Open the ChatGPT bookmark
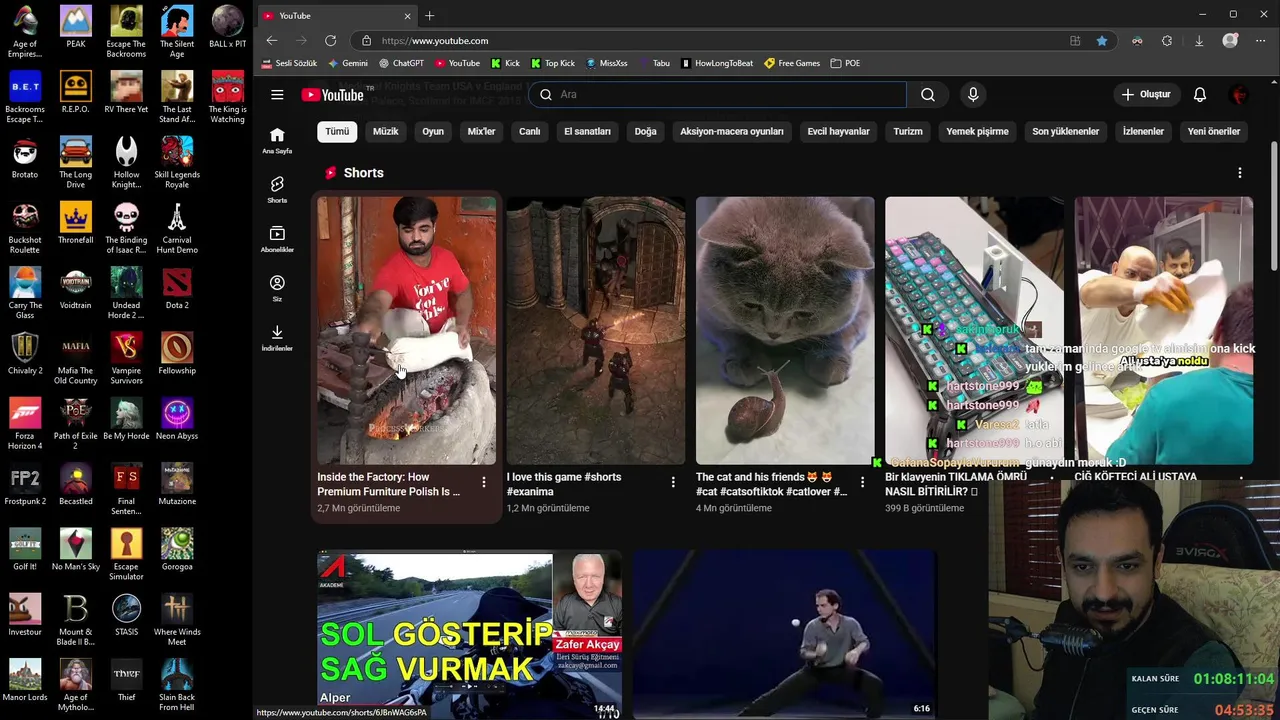The width and height of the screenshot is (1280, 720). [401, 63]
